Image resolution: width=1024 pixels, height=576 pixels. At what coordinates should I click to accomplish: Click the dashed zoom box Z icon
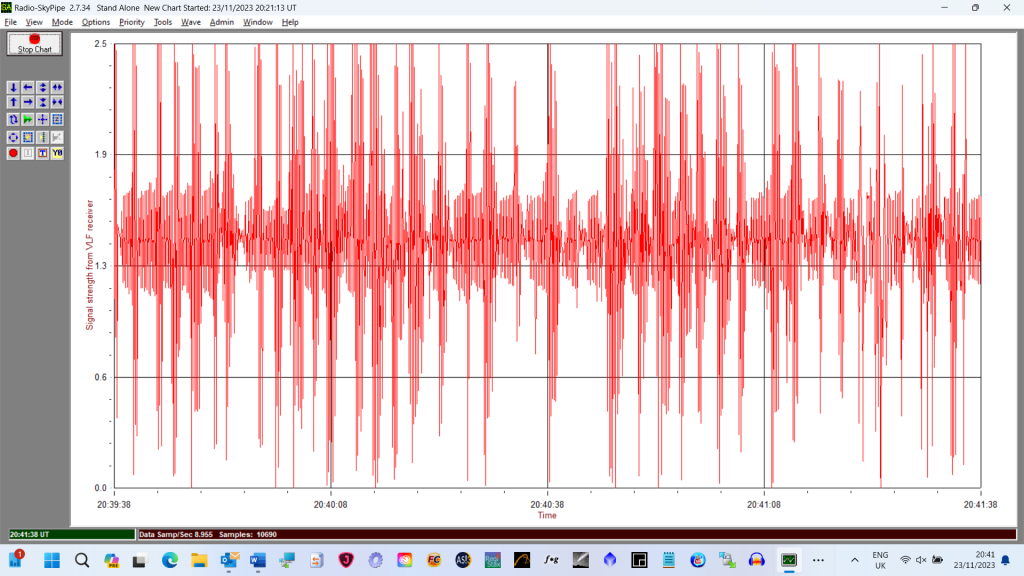pyautogui.click(x=57, y=120)
